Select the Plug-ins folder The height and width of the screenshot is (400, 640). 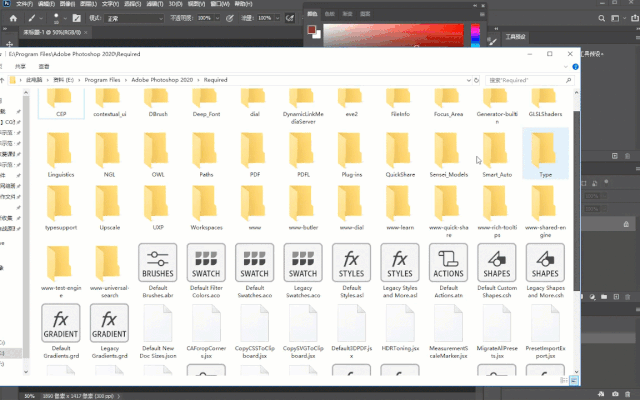click(351, 155)
